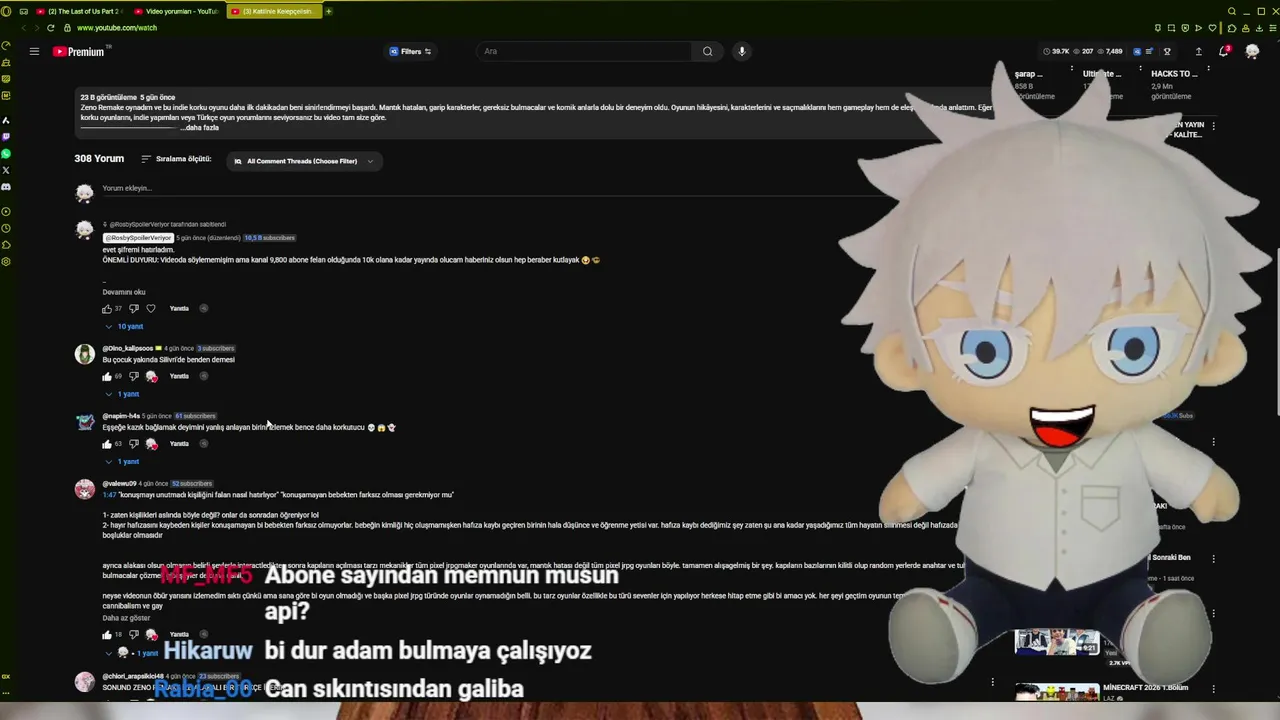Expand '1 yanıt' under @Dino_kalipsoos comment
The height and width of the screenshot is (720, 1280).
[123, 394]
